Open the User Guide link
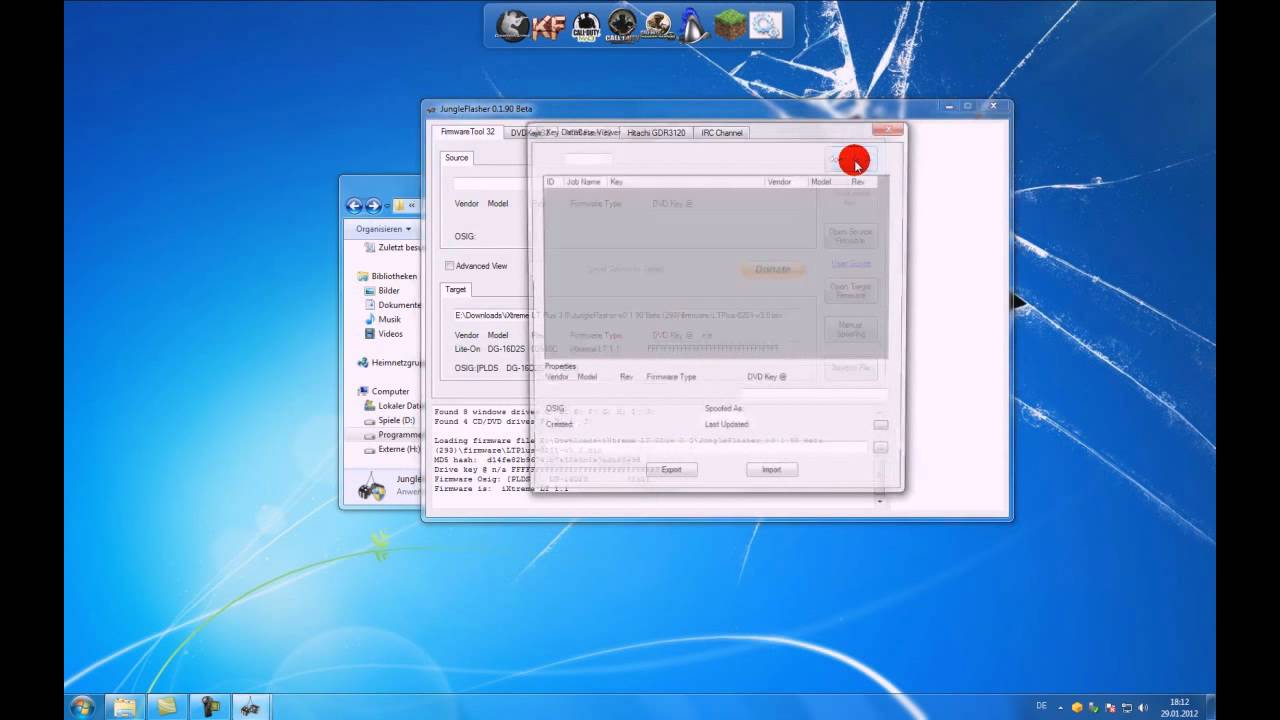This screenshot has height=720, width=1280. [851, 264]
